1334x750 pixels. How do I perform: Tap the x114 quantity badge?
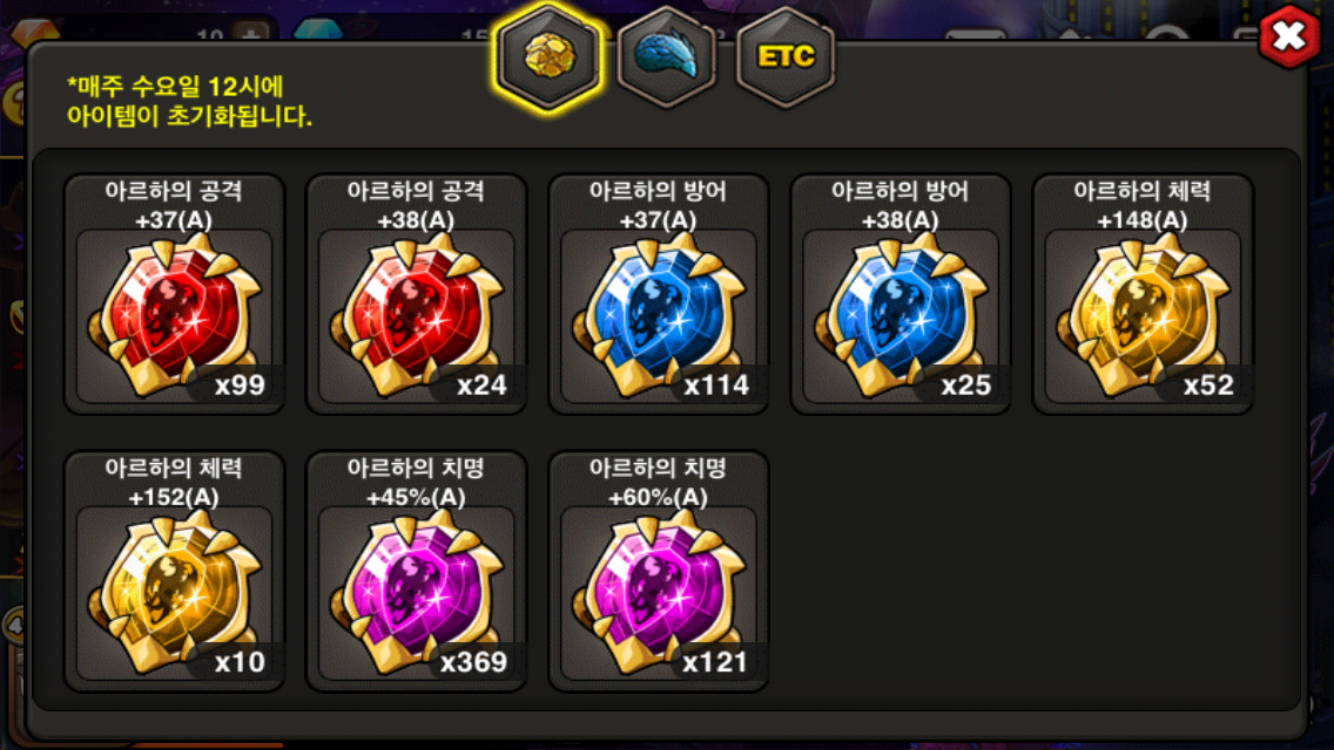pos(715,385)
